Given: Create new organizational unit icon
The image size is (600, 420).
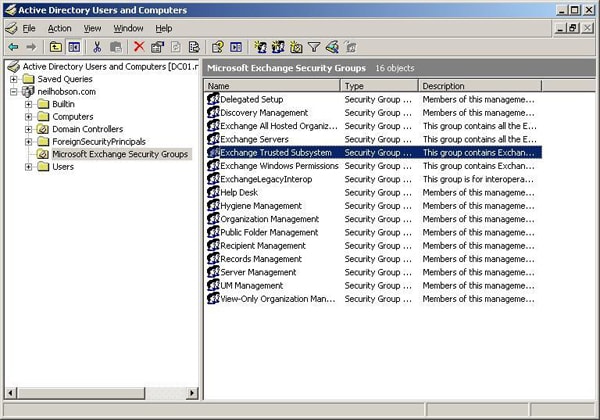Looking at the screenshot, I should (296, 47).
